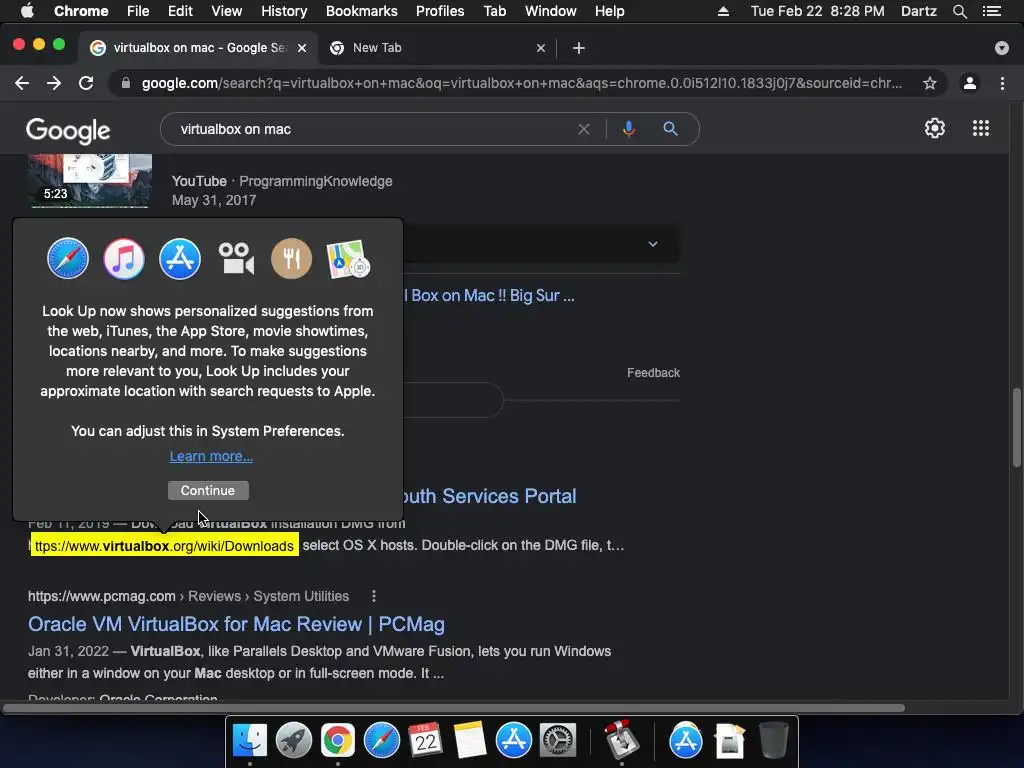Clear the search box with the X
1024x768 pixels.
click(x=584, y=129)
